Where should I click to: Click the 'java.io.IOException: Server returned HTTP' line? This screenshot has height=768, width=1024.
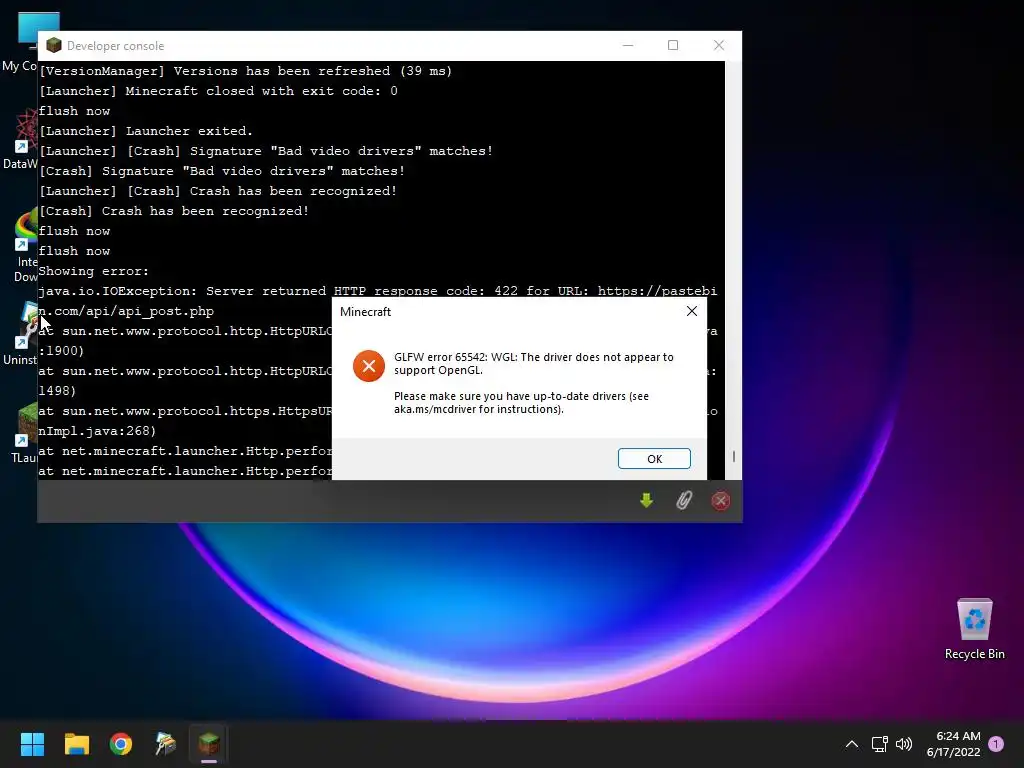(x=377, y=291)
